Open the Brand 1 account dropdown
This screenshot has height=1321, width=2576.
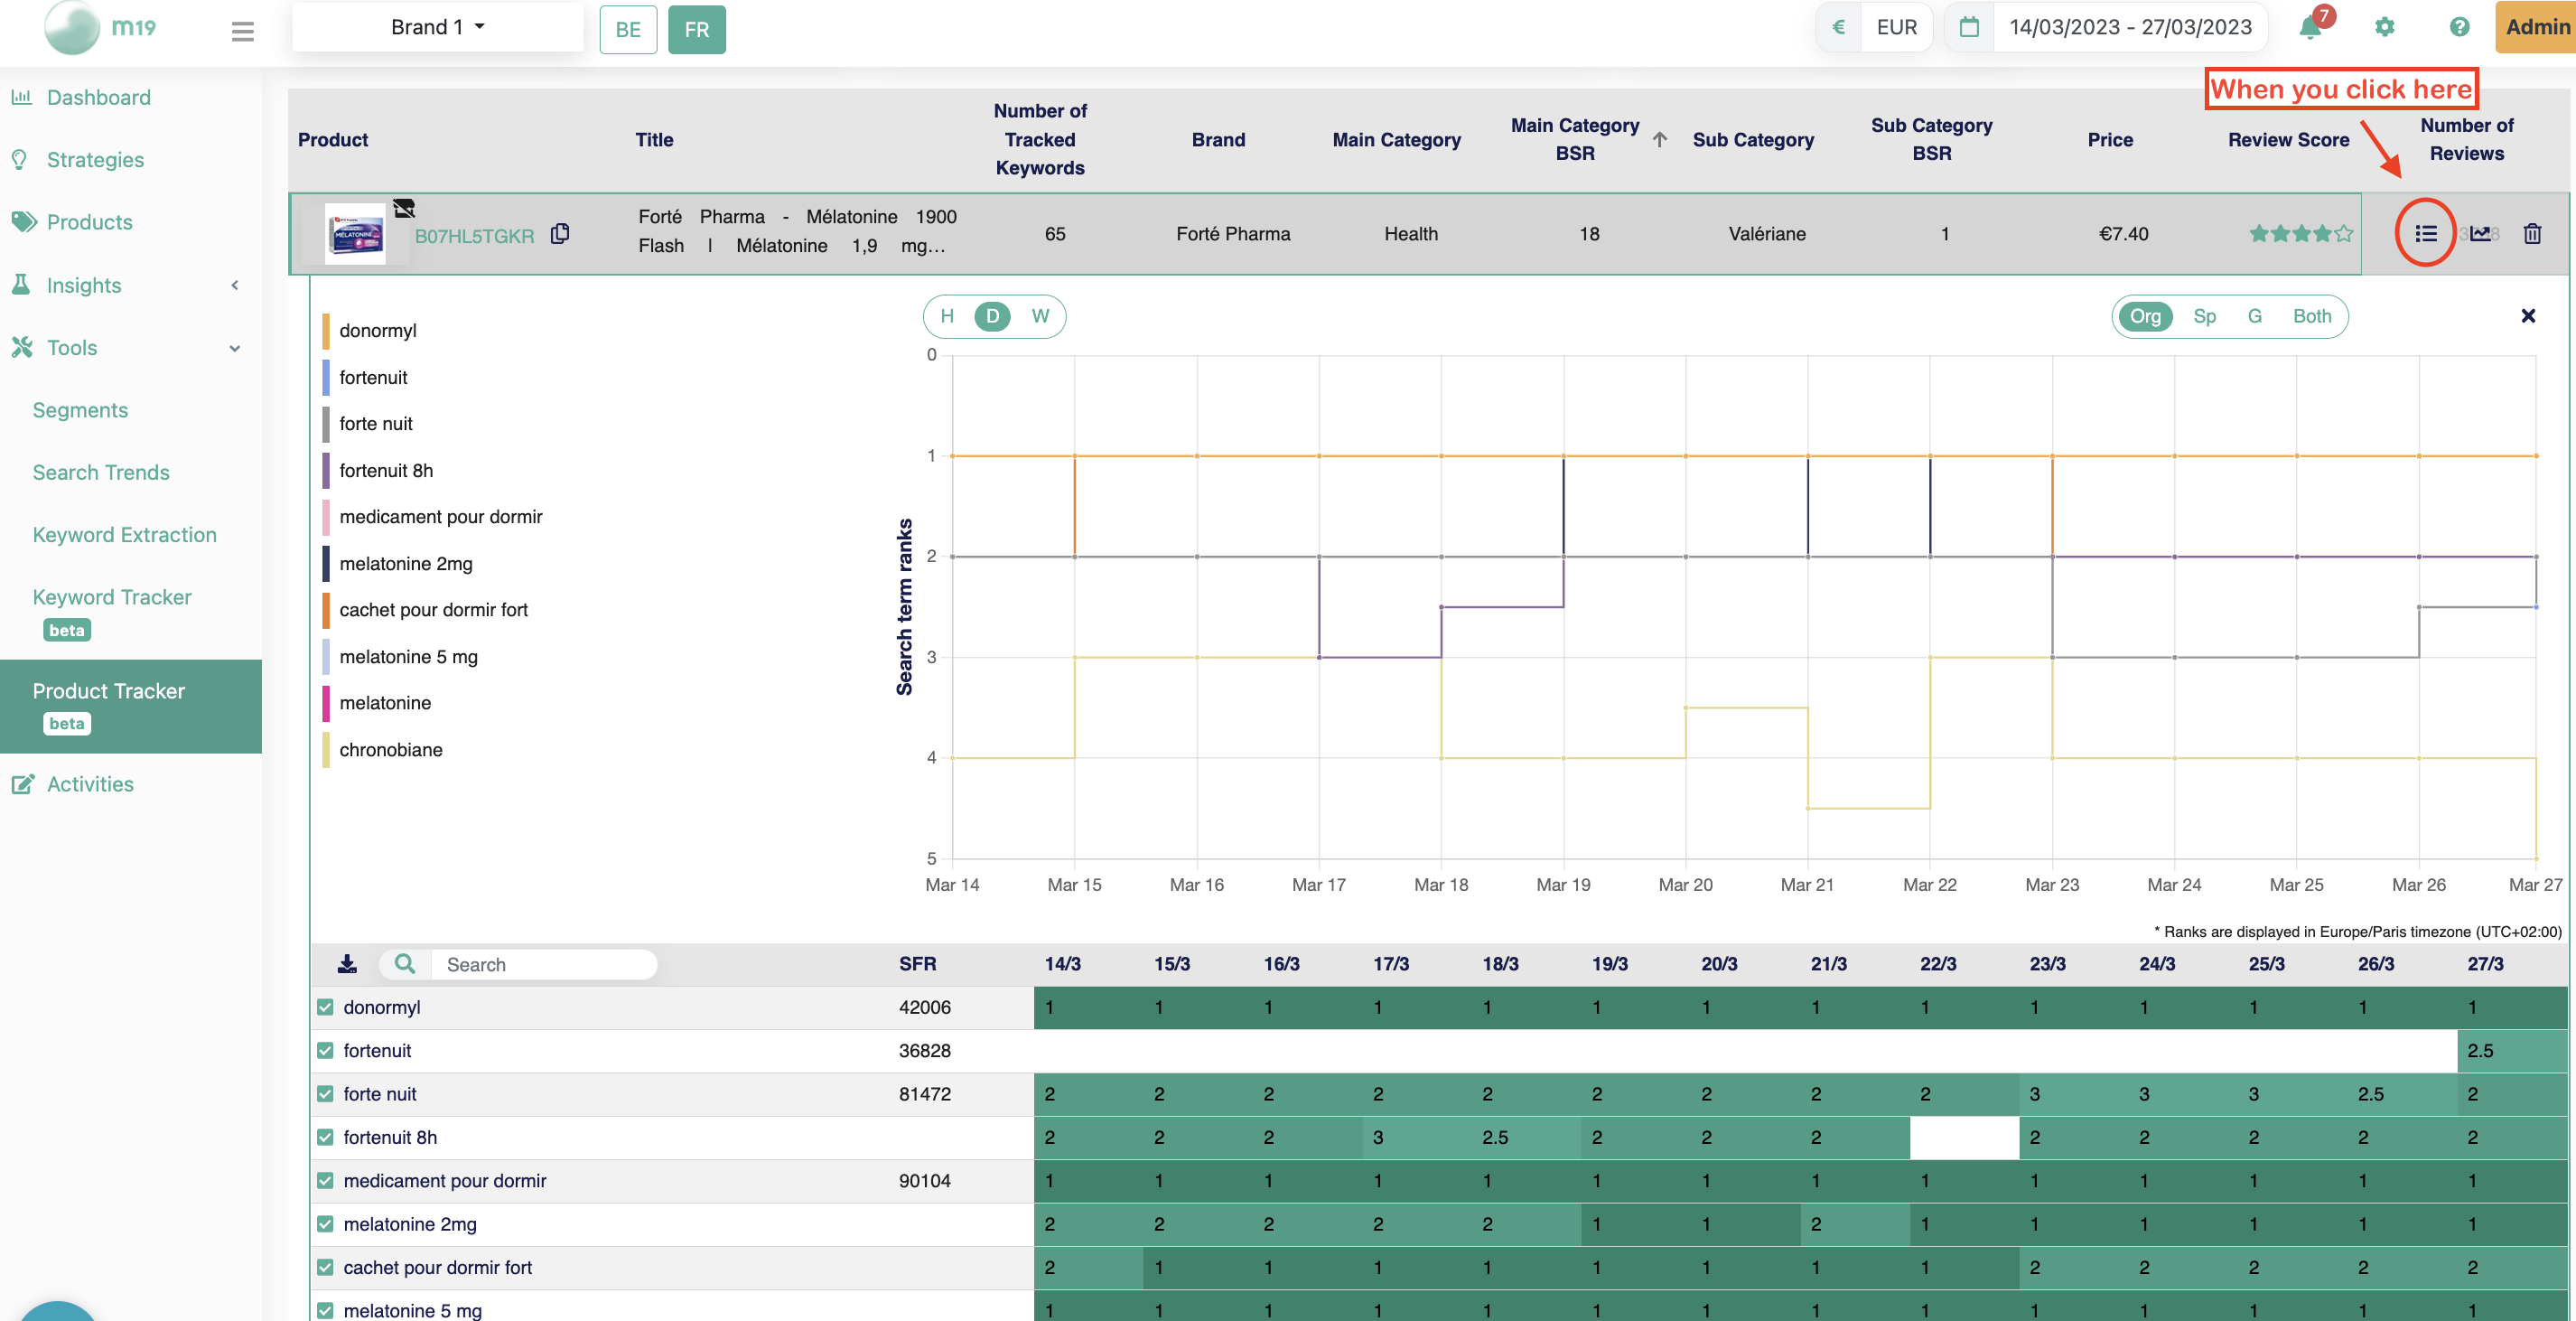tap(437, 27)
